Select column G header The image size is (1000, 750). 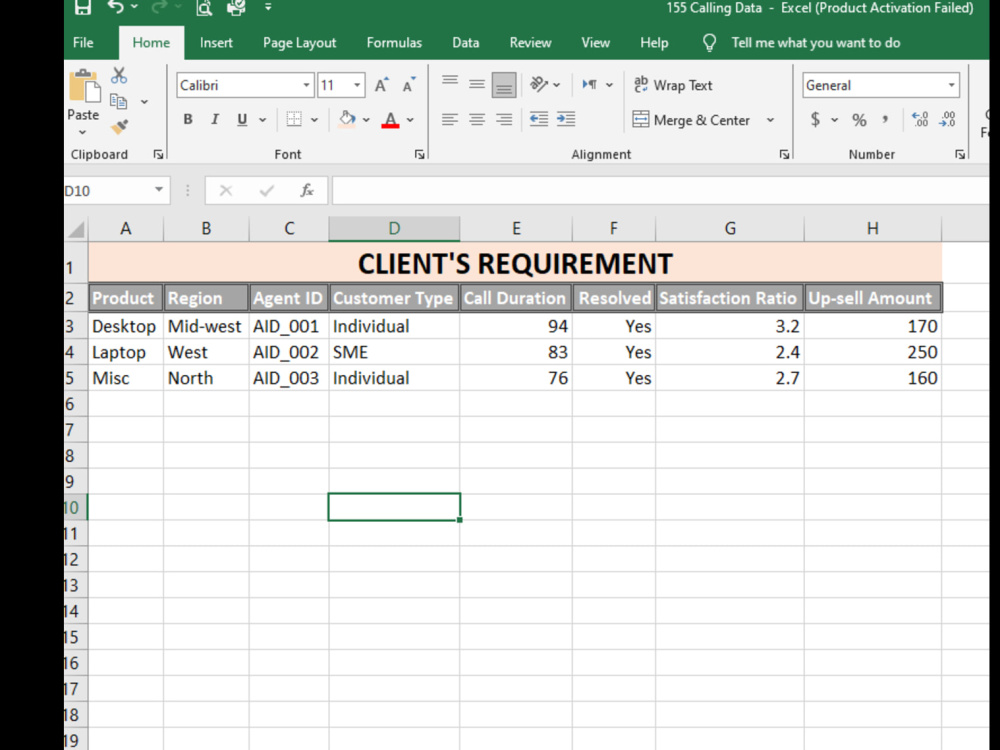click(x=730, y=228)
